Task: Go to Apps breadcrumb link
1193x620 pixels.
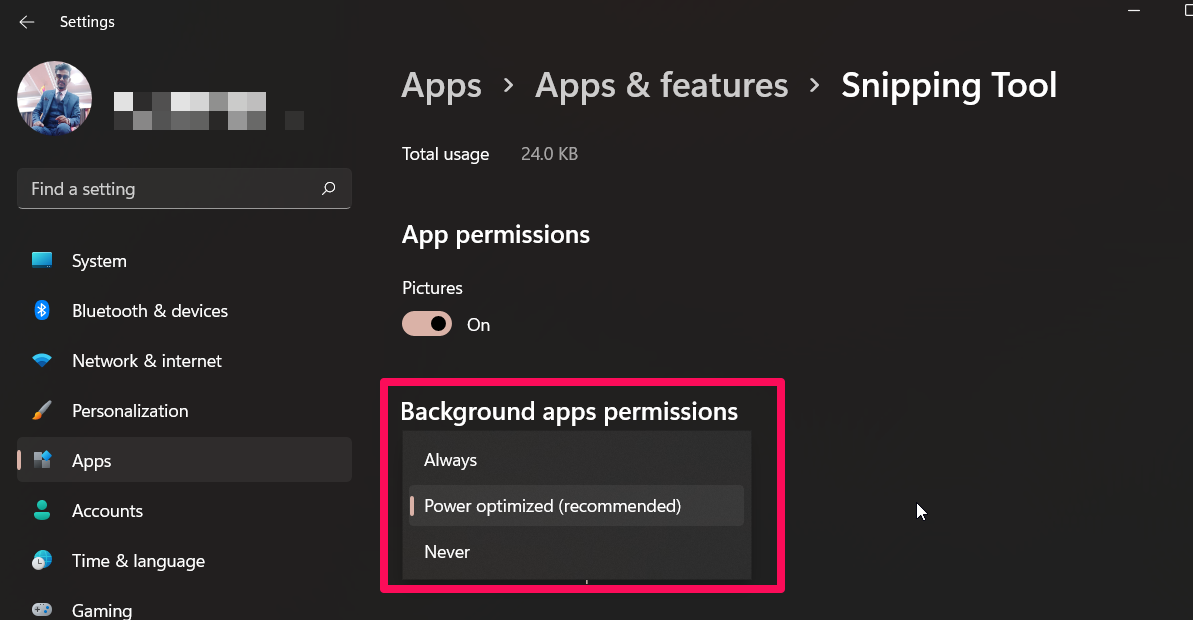Action: tap(441, 86)
